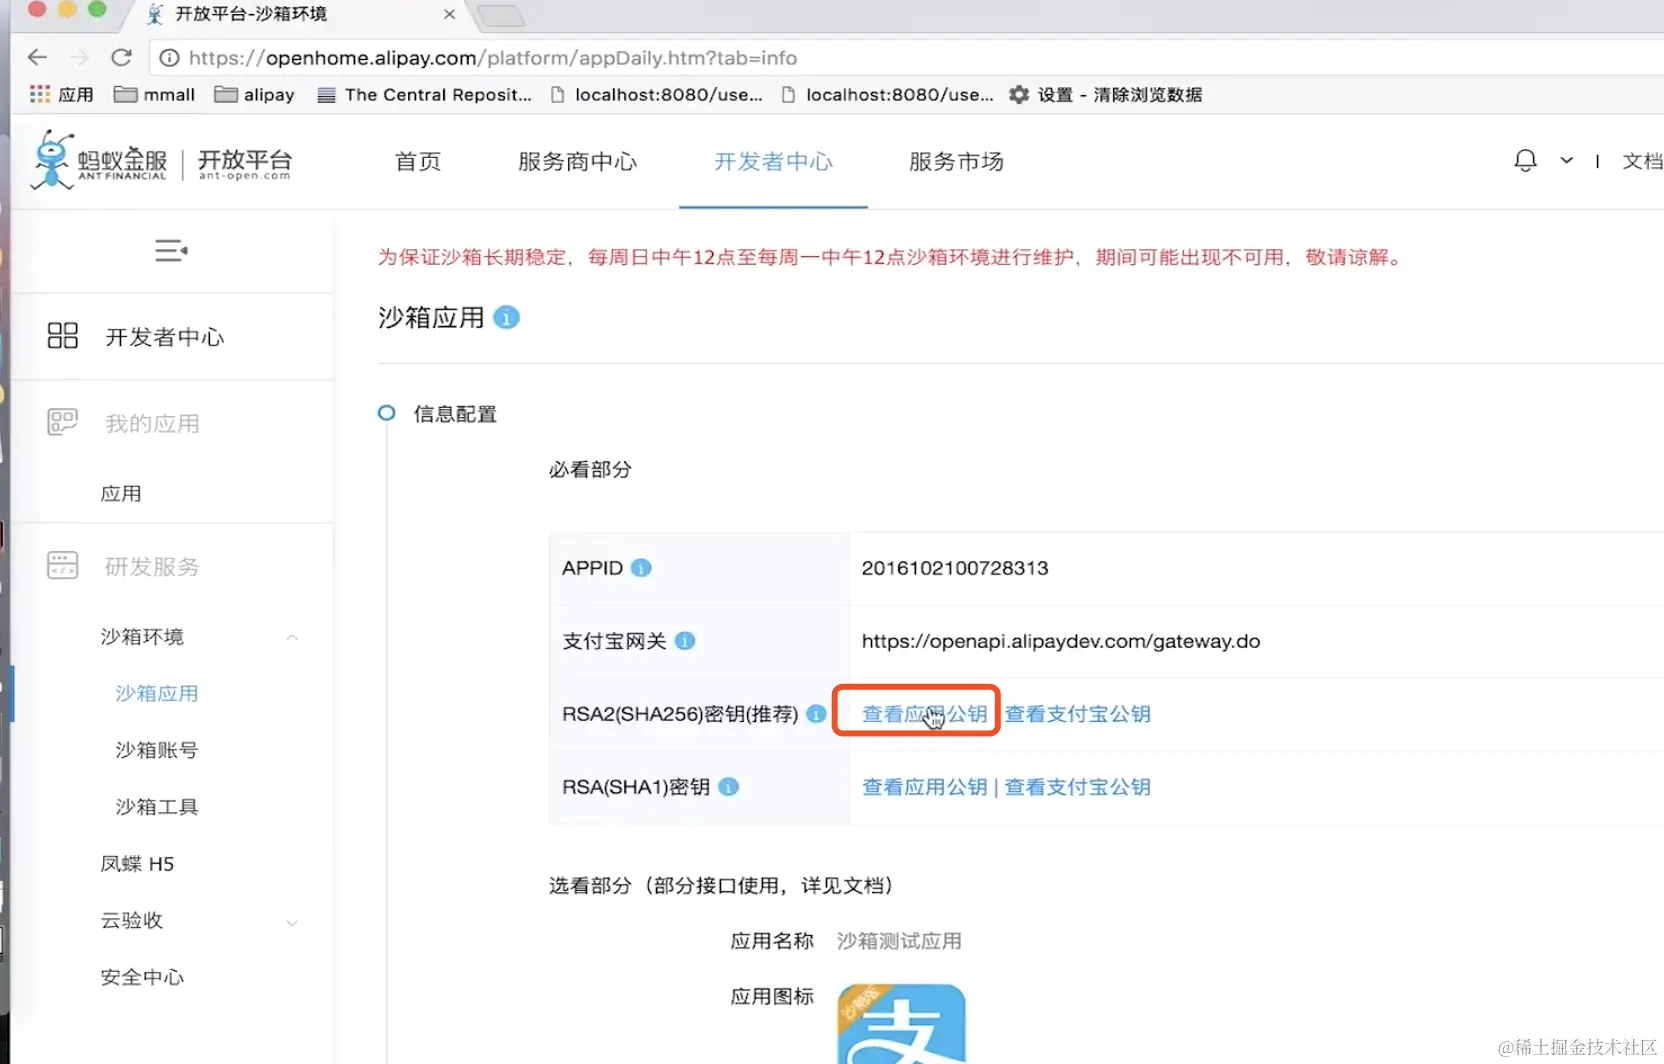Click info icon next to 支付宝网关
This screenshot has width=1664, height=1064.
click(x=685, y=641)
